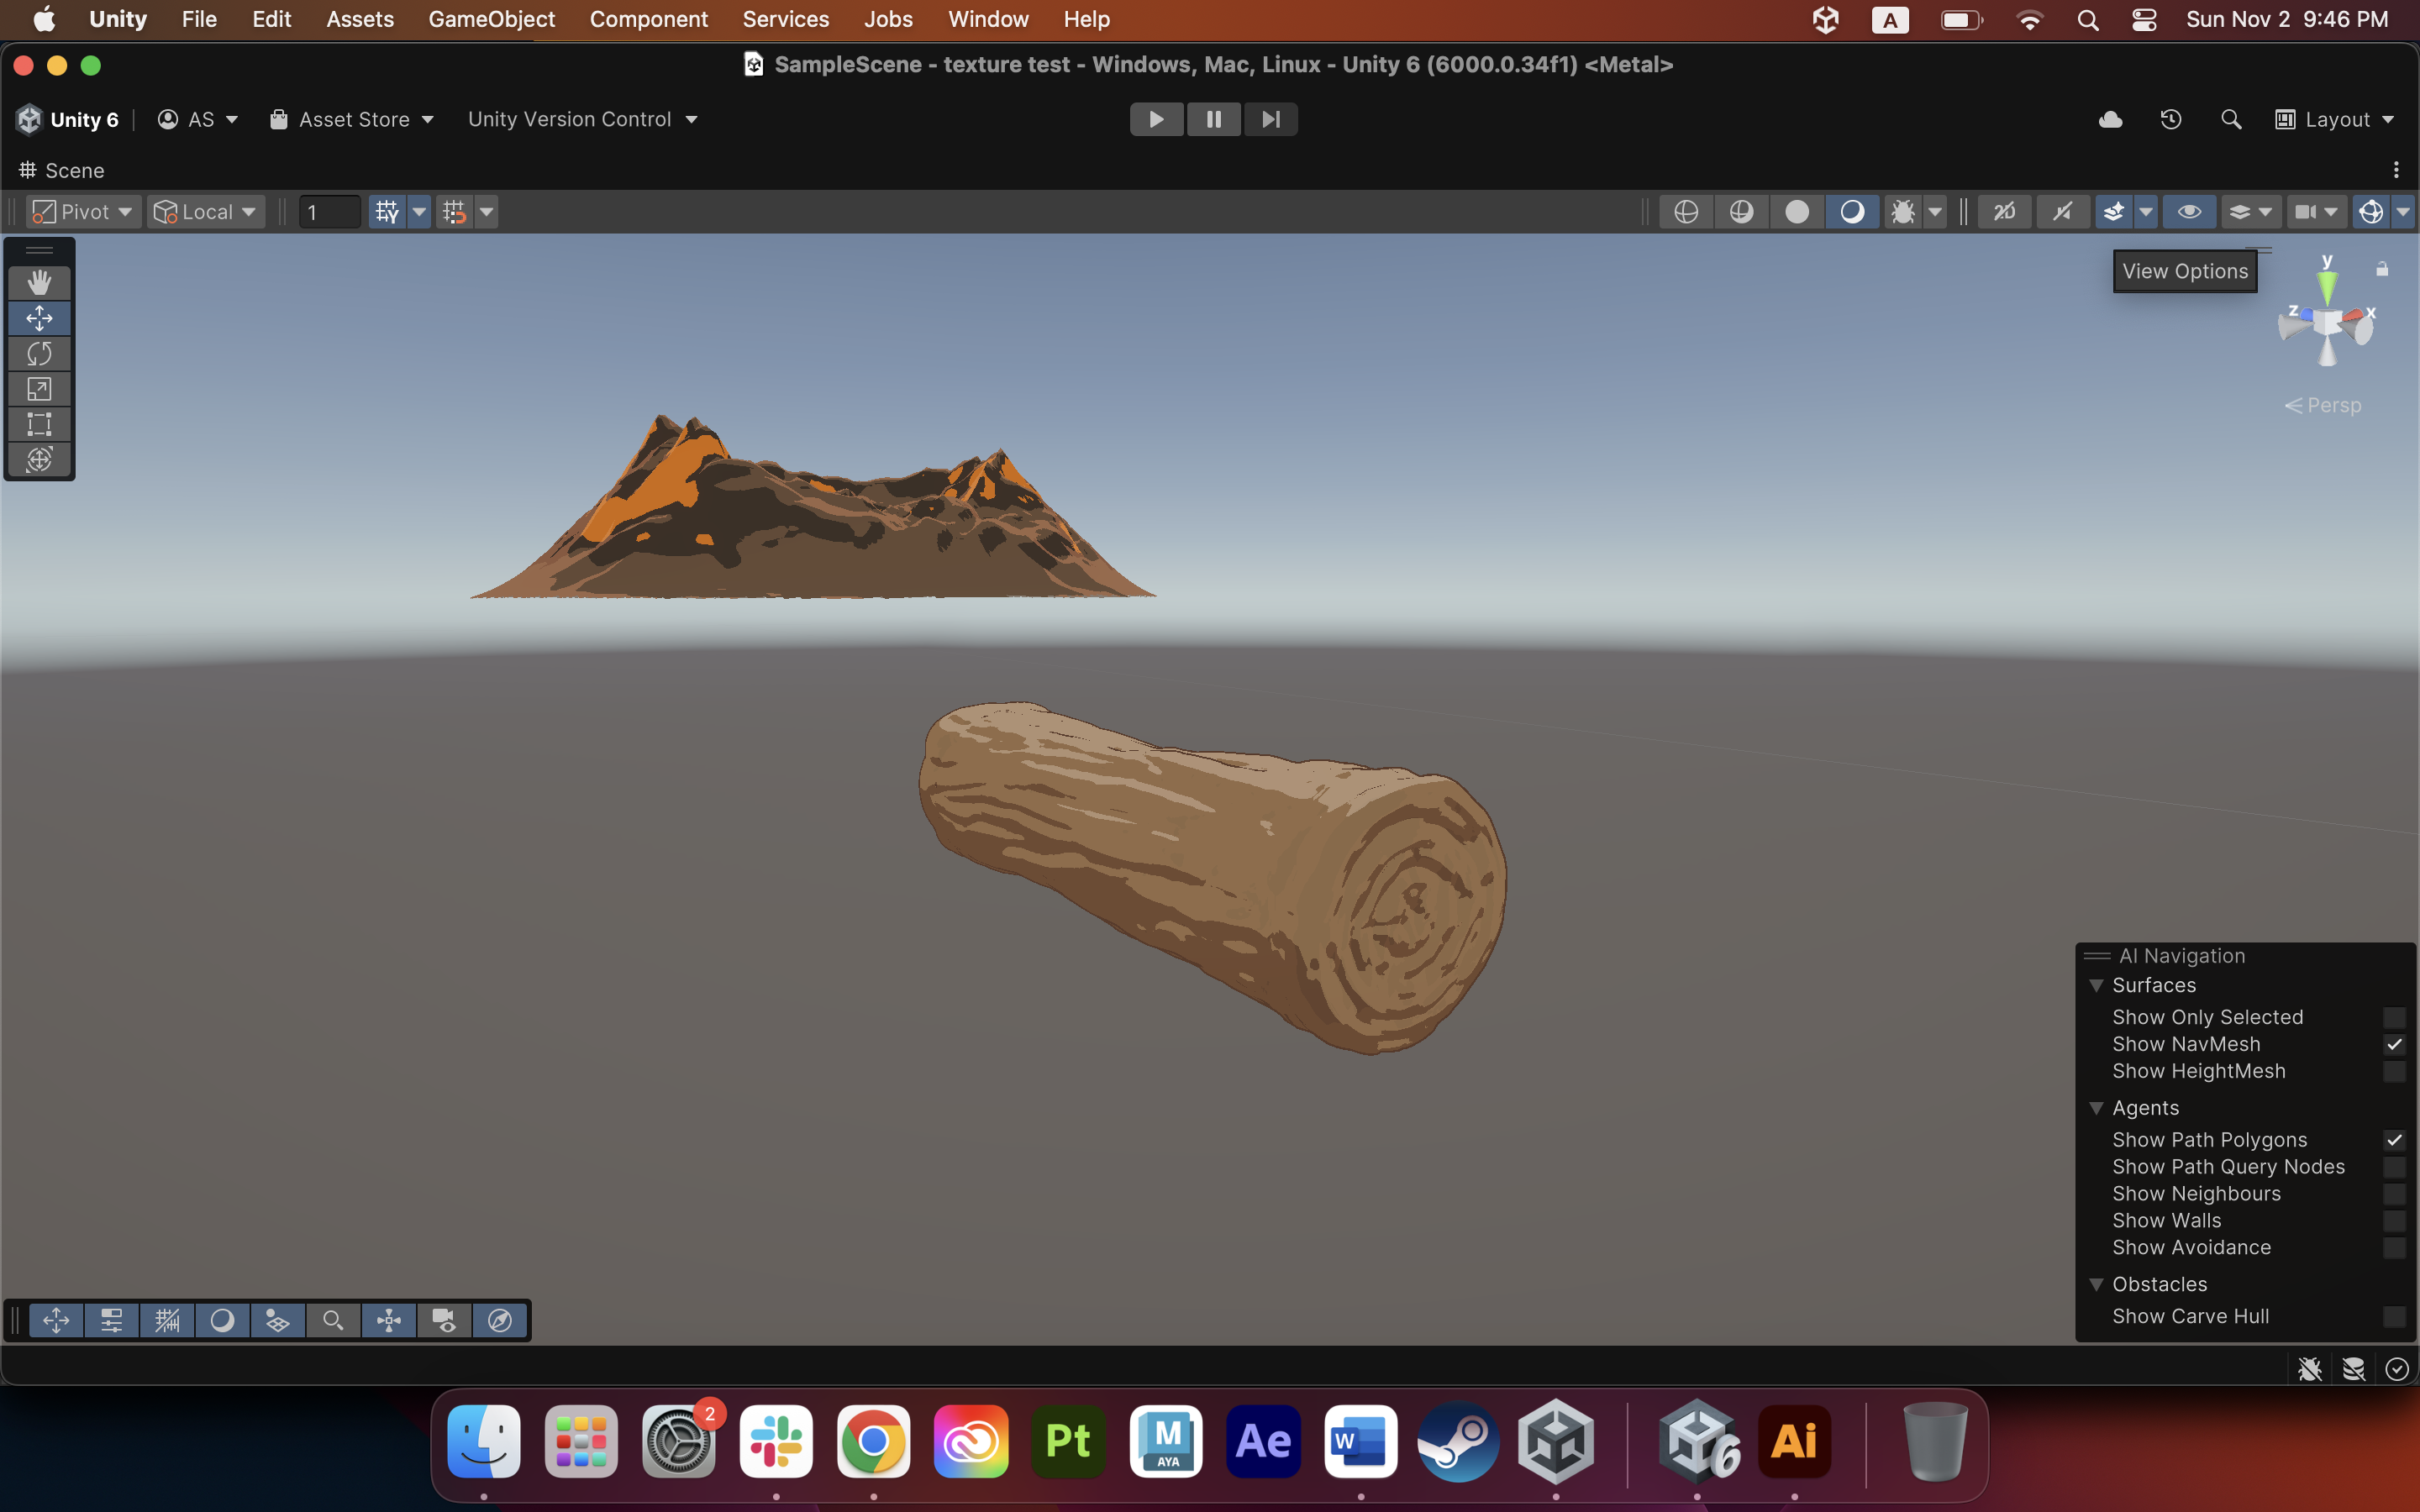
Task: Collapse the Agents section
Action: [2096, 1108]
